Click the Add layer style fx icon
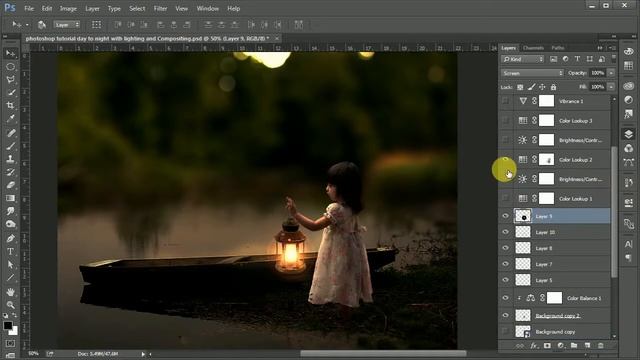The height and width of the screenshot is (360, 640). (533, 346)
